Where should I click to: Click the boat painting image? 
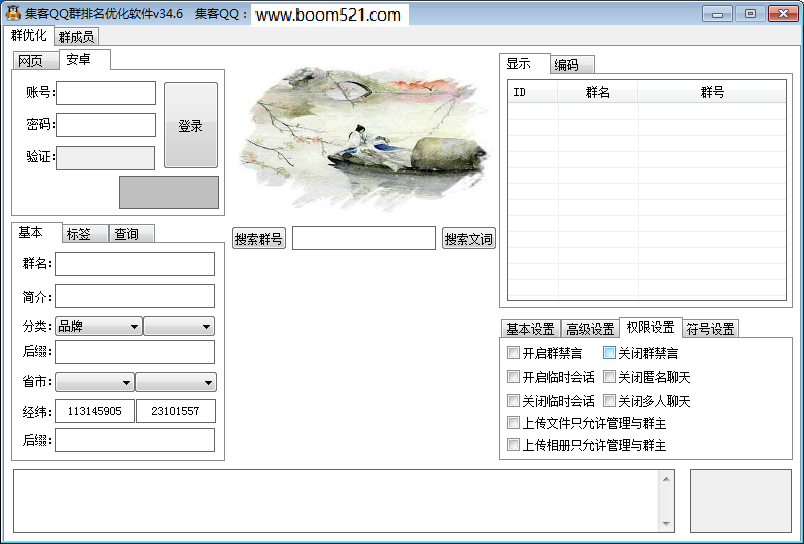pos(364,137)
